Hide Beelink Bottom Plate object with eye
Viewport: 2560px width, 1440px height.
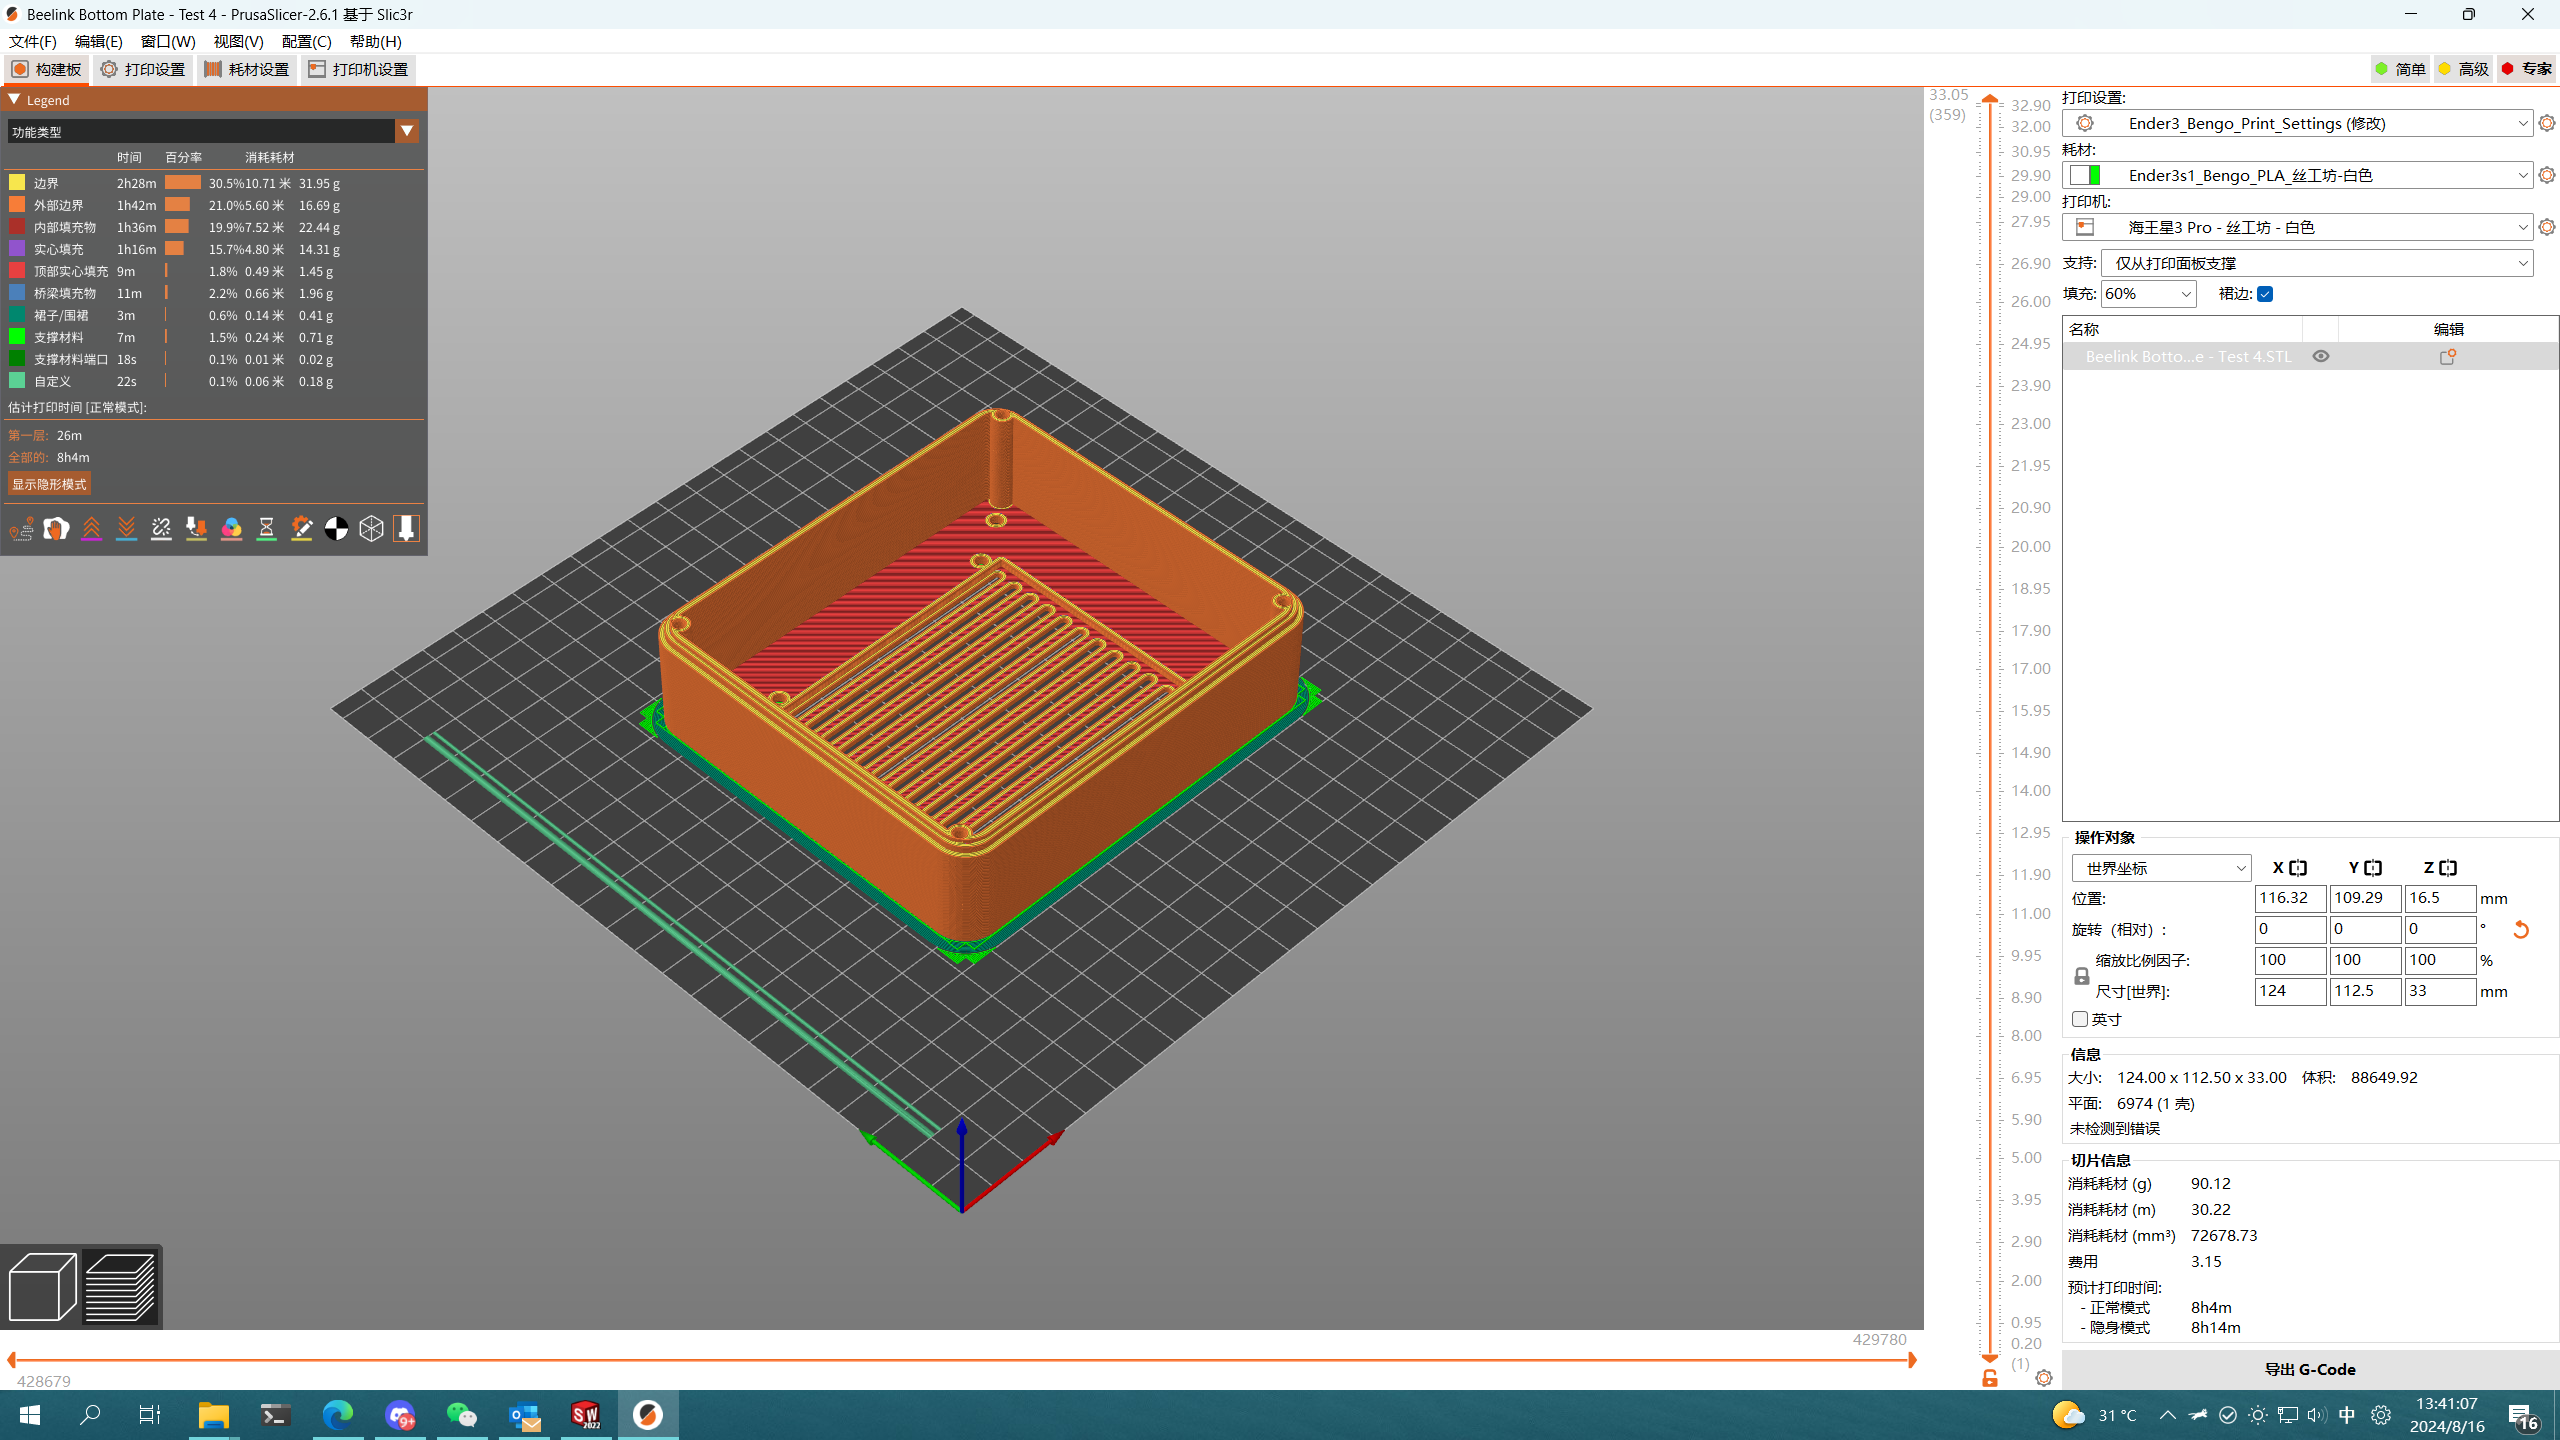[x=2321, y=356]
